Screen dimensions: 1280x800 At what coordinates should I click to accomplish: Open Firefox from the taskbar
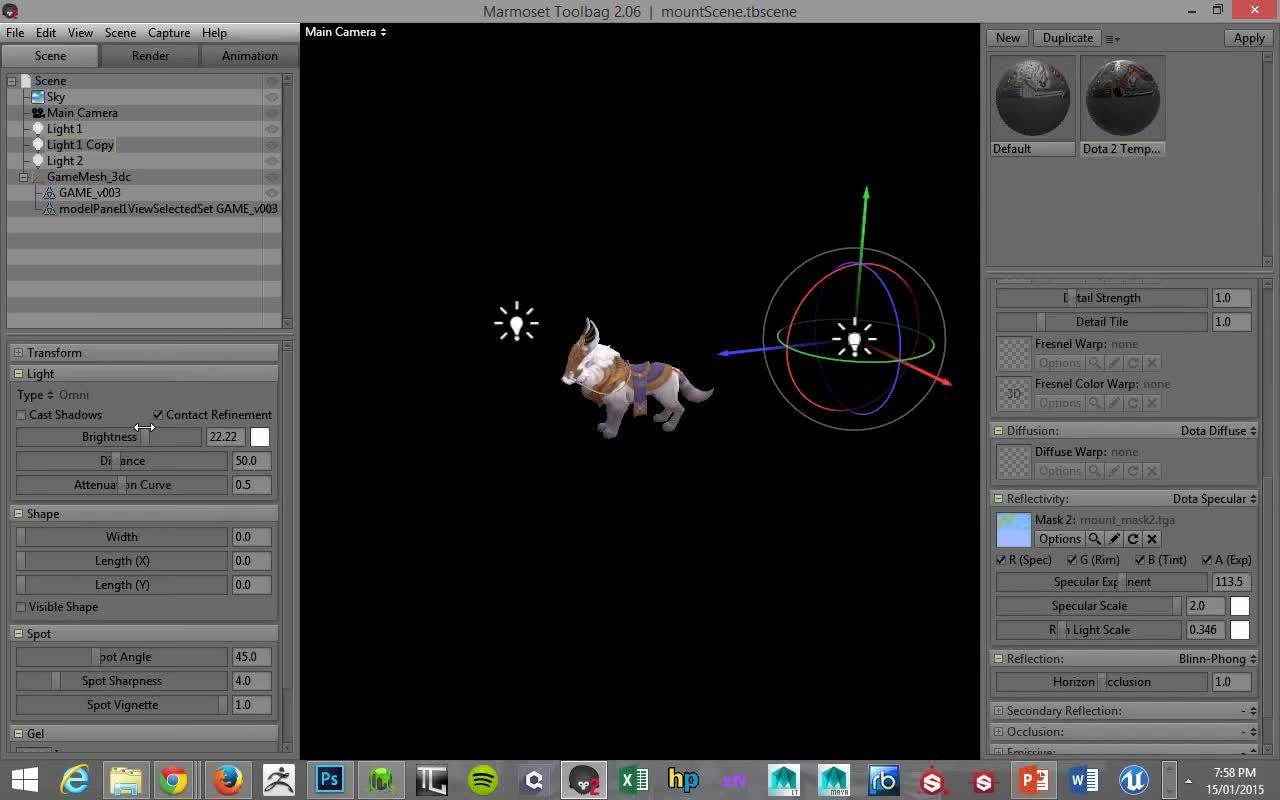[x=227, y=779]
